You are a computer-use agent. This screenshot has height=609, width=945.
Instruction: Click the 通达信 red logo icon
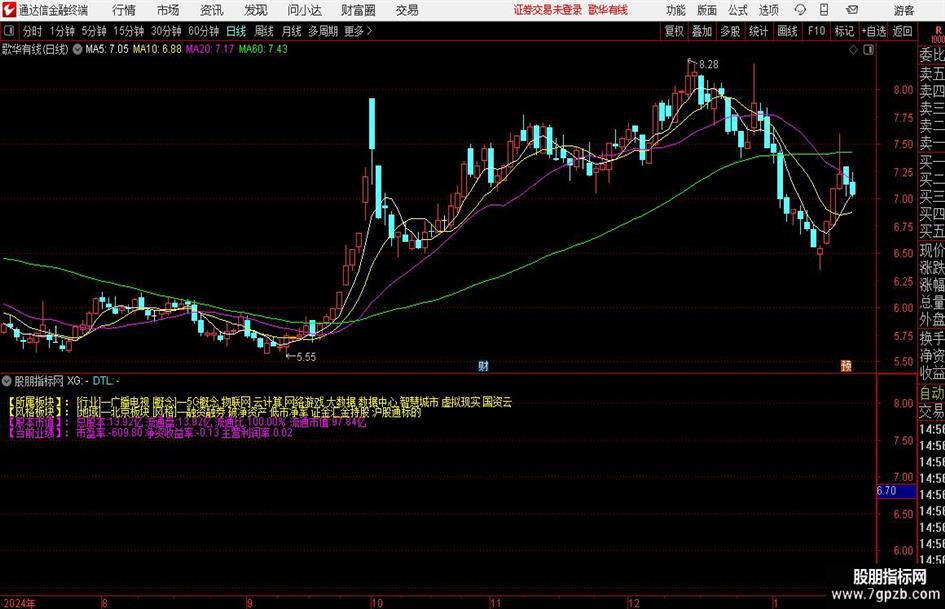[x=9, y=10]
